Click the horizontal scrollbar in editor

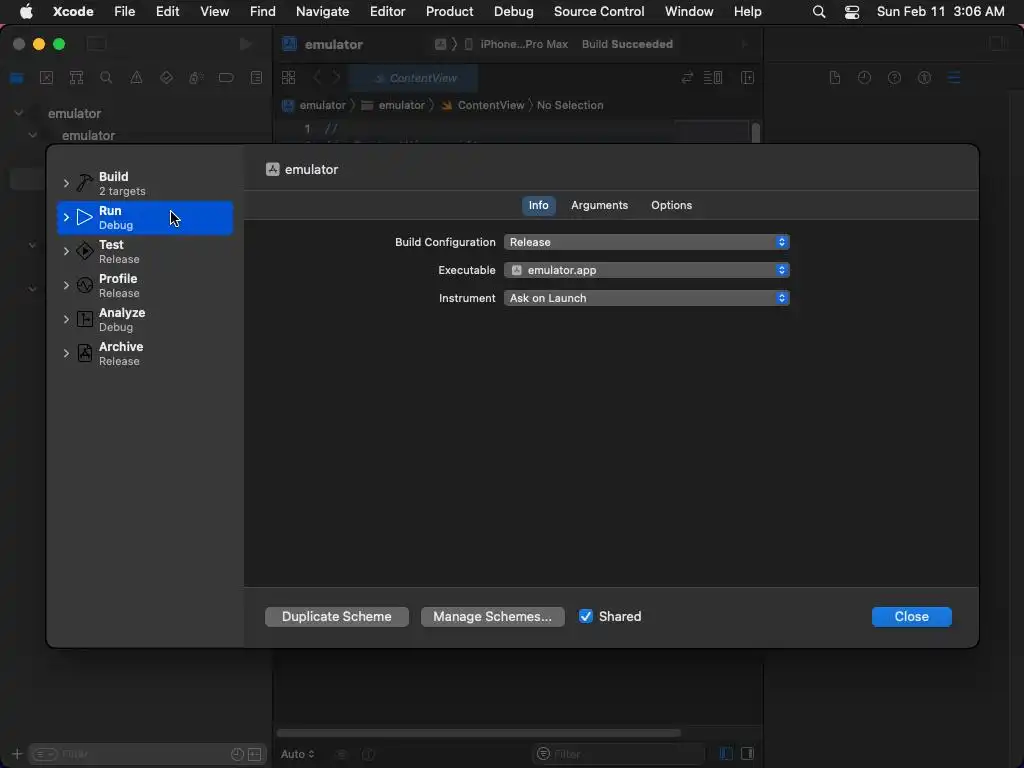coord(479,733)
